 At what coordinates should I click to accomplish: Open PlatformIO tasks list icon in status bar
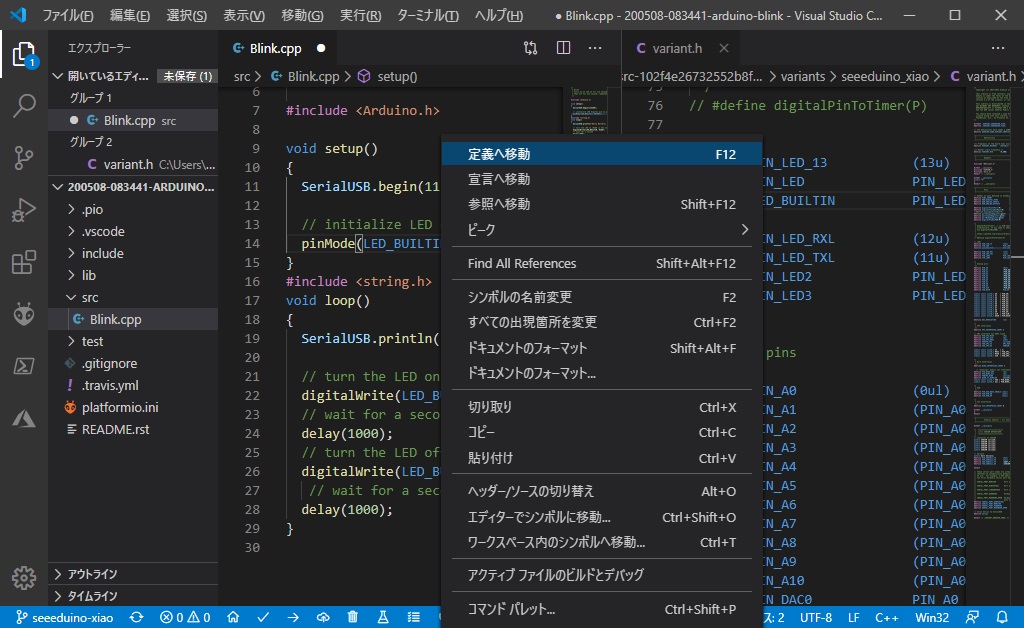(x=413, y=617)
